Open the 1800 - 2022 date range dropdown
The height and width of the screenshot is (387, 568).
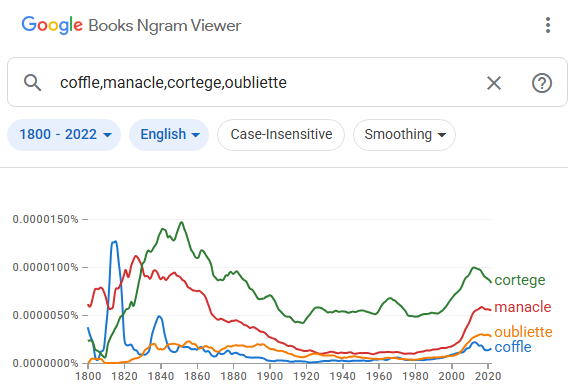click(64, 134)
